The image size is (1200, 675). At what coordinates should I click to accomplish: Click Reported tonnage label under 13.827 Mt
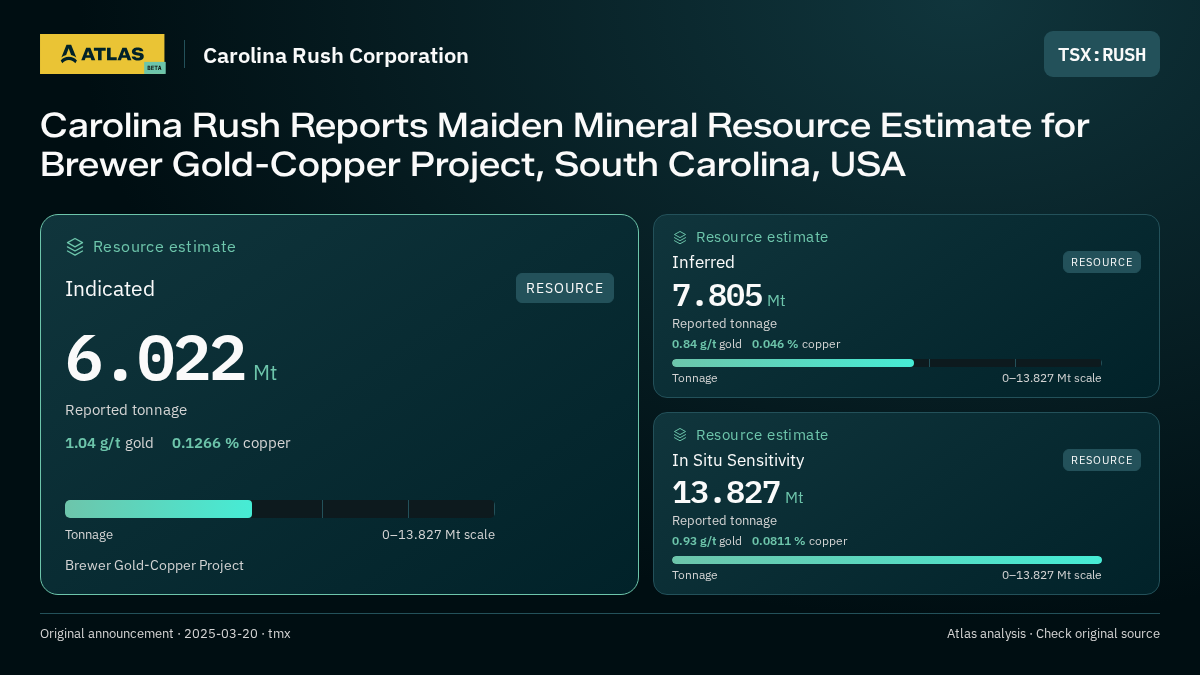(x=724, y=521)
